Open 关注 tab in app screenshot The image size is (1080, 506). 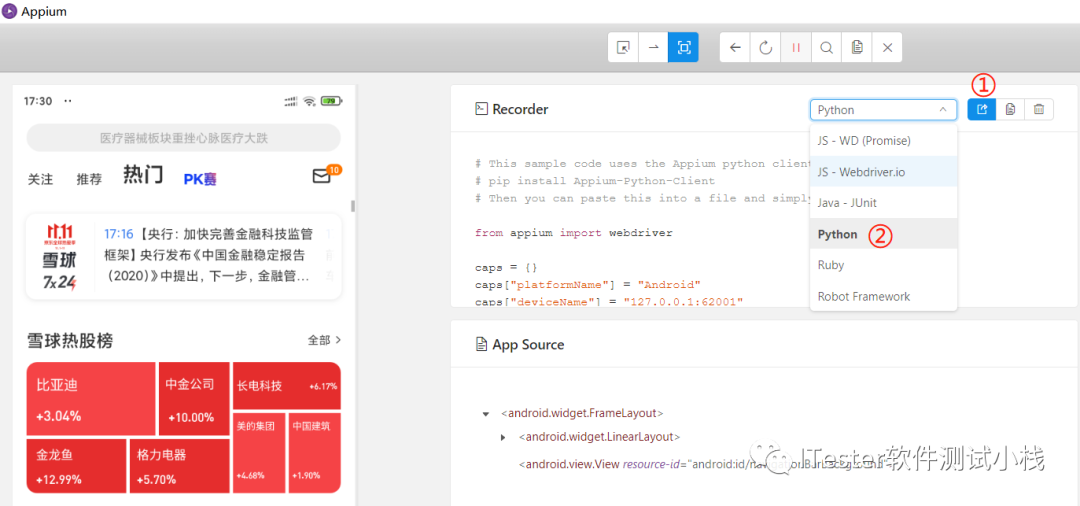pos(40,179)
